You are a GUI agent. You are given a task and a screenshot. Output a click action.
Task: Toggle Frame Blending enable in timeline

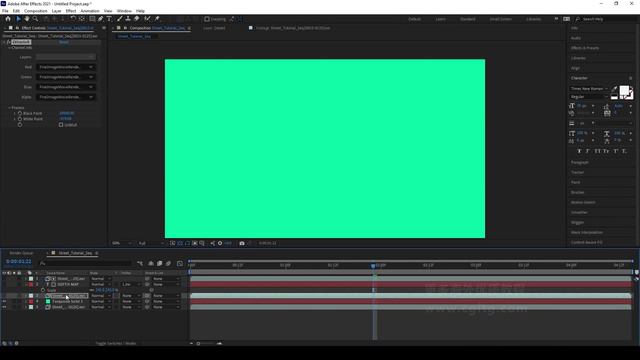(x=160, y=264)
